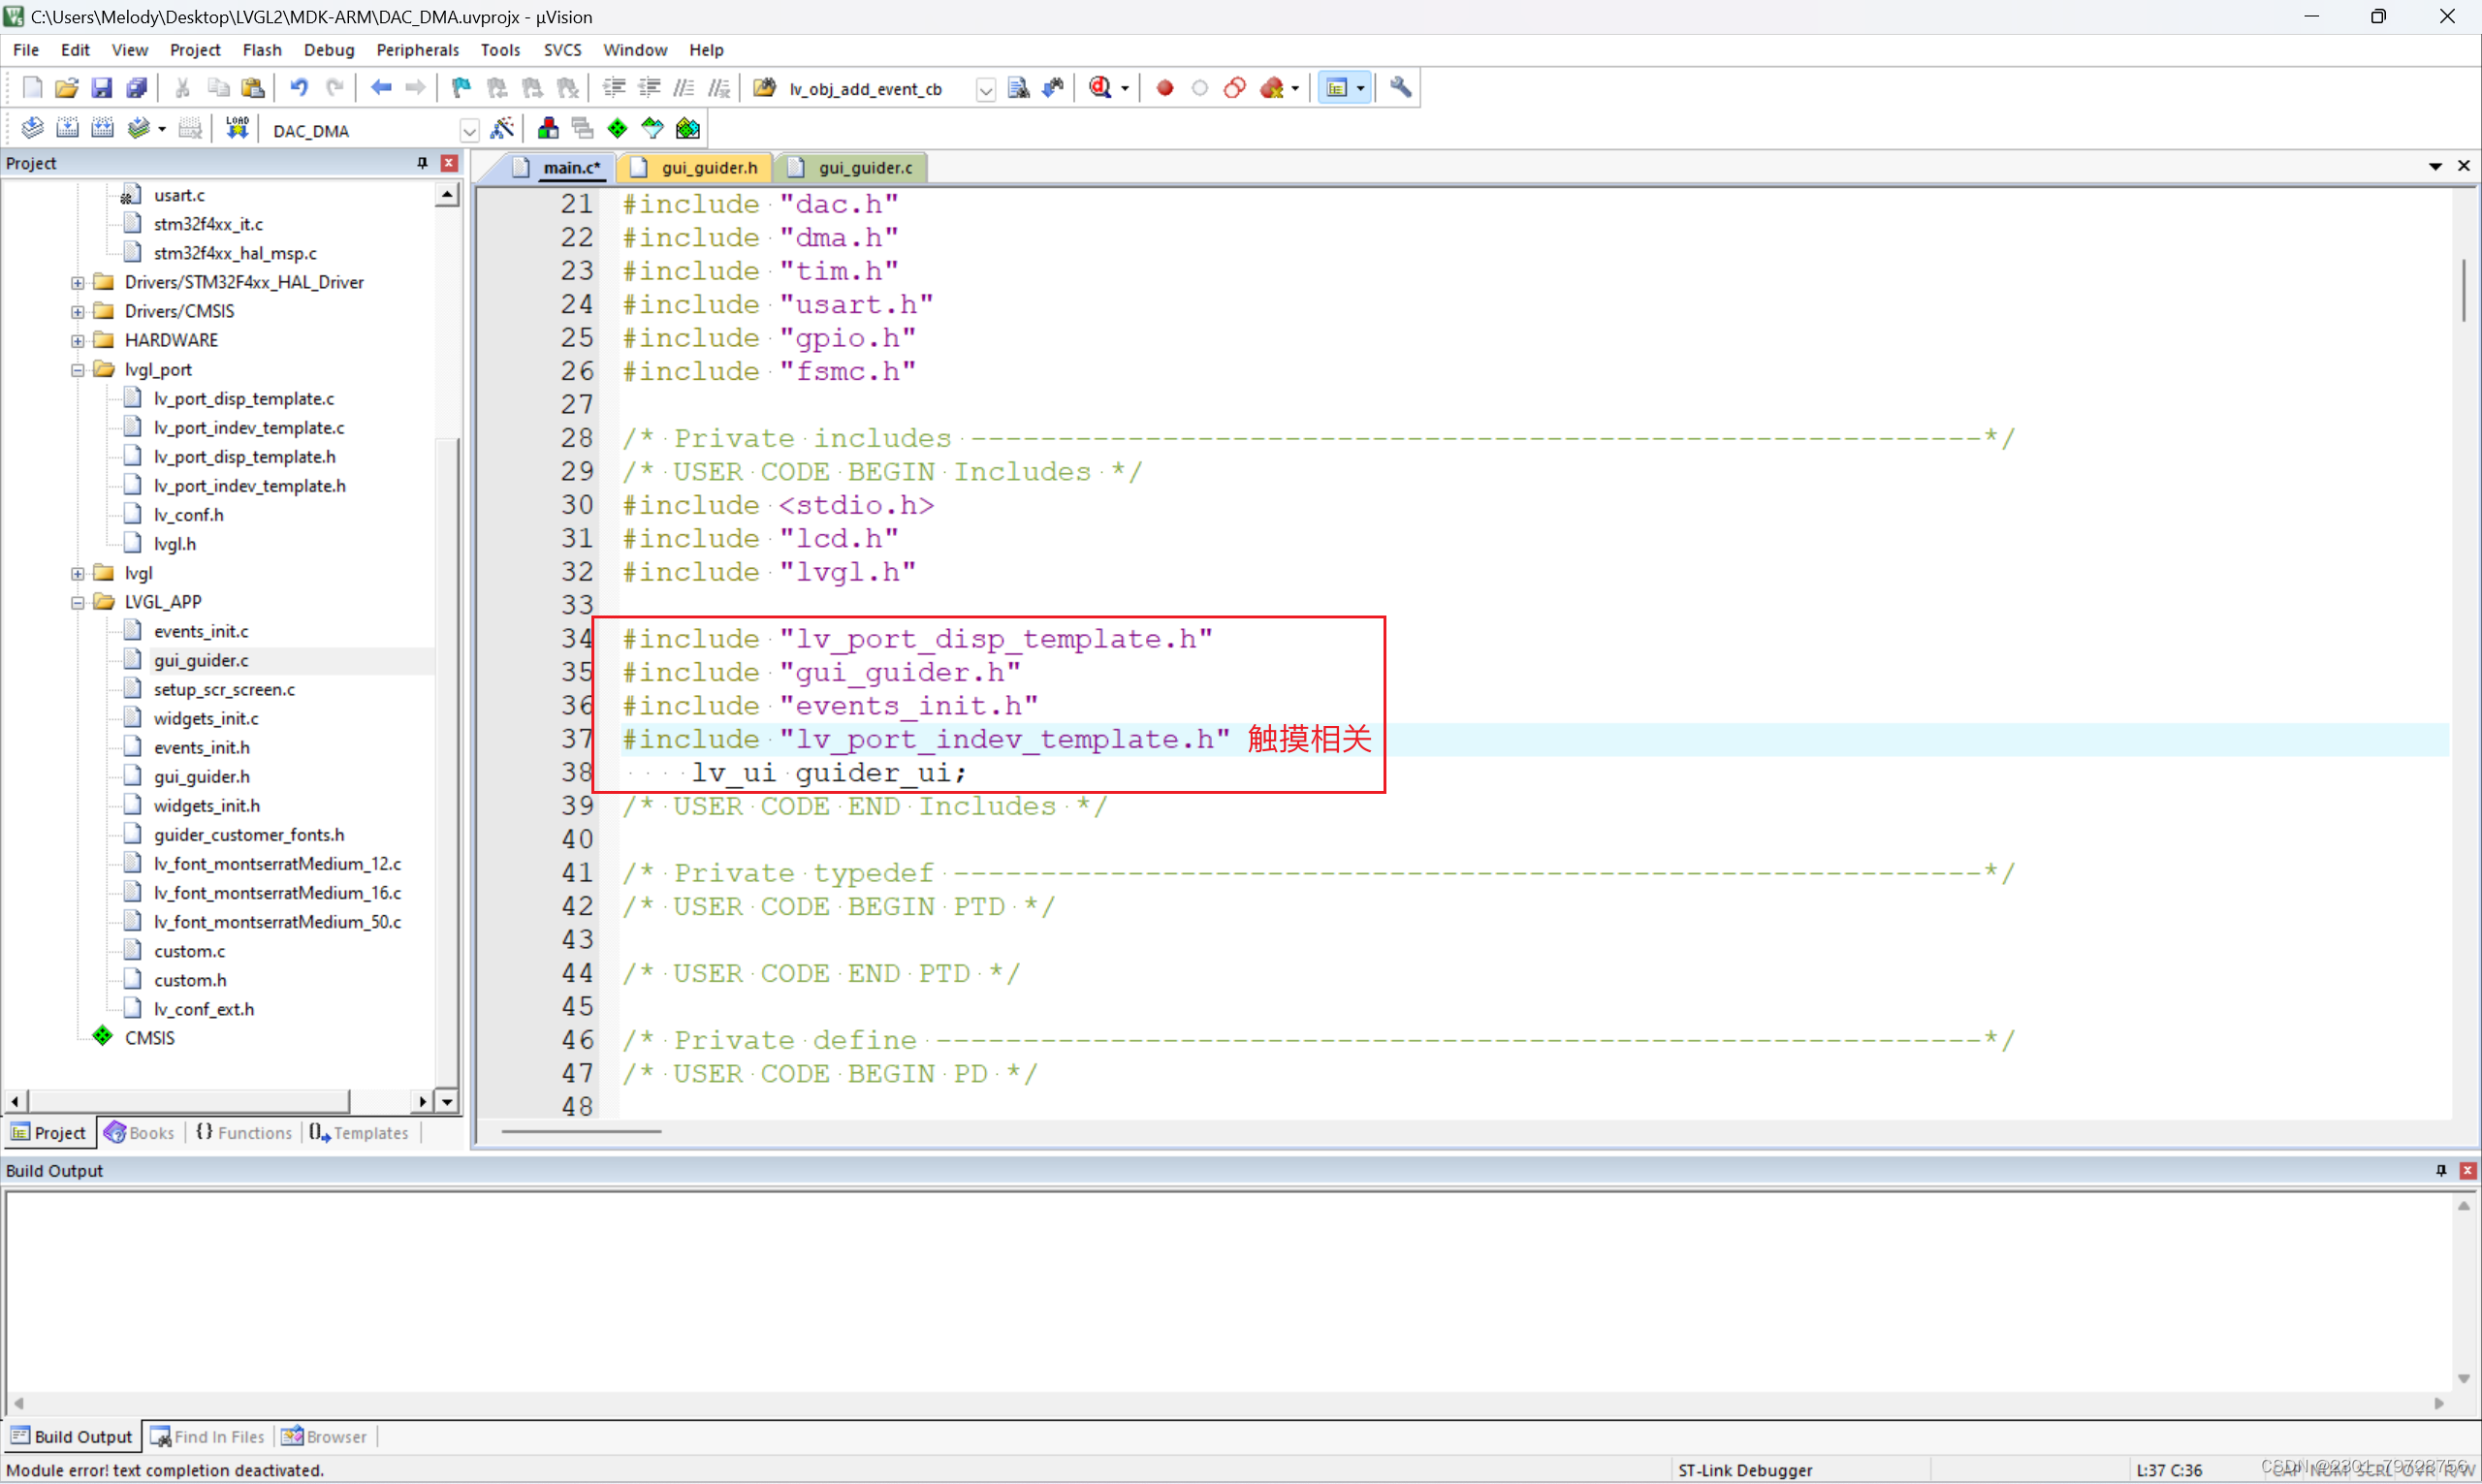Rebuild all target files
This screenshot has height=1484, width=2482.
tap(103, 127)
